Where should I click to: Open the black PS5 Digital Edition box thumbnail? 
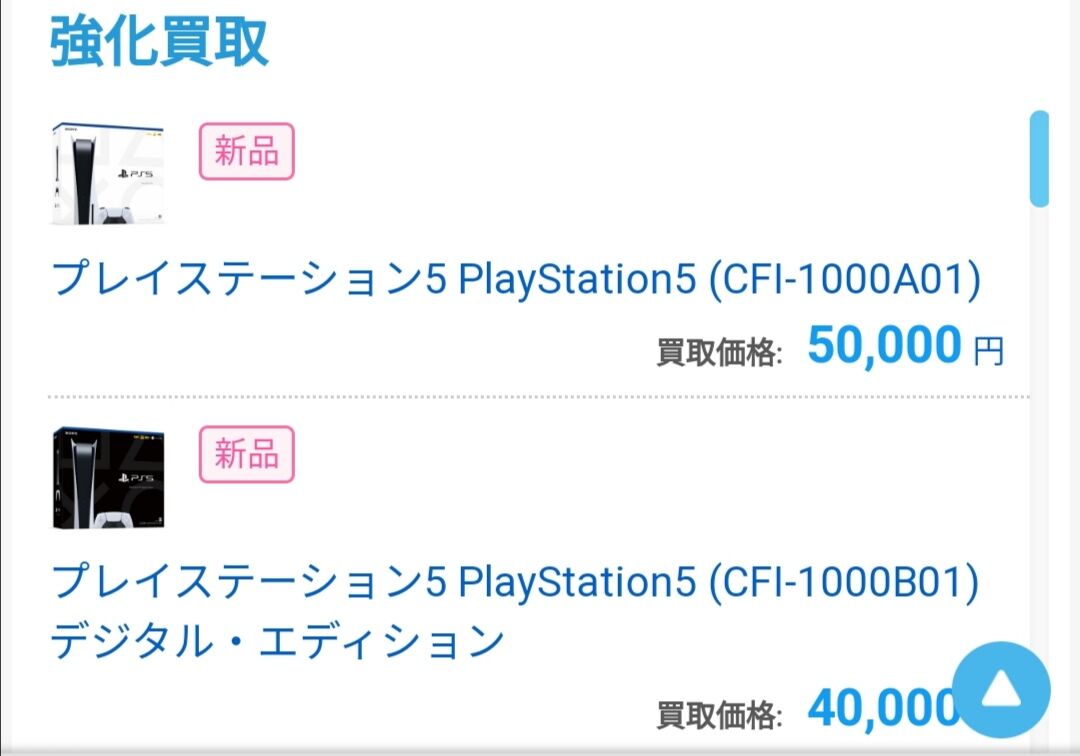coord(107,477)
